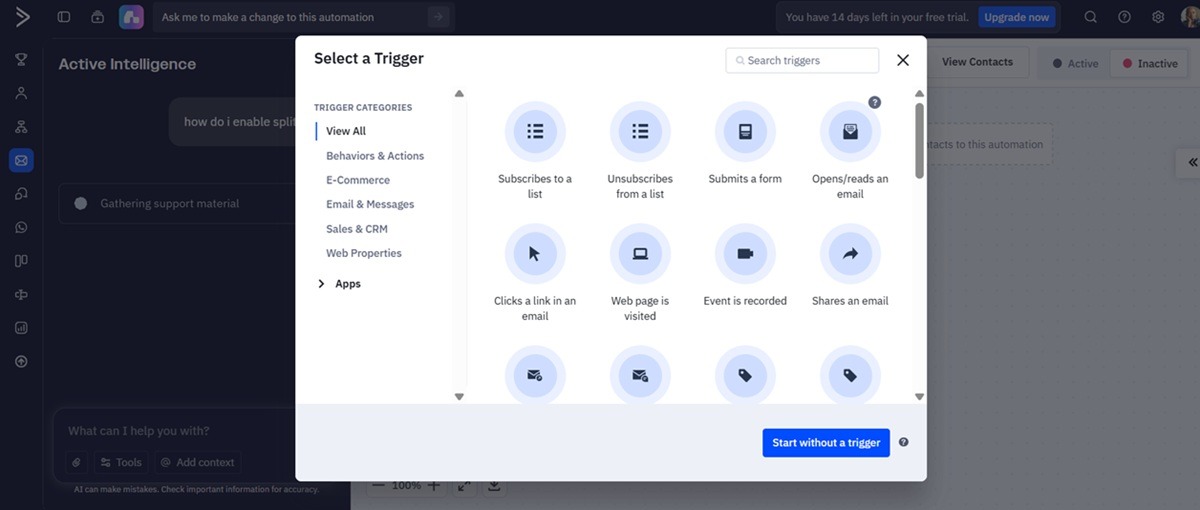Show the View All trigger category
1200x510 pixels.
[346, 131]
